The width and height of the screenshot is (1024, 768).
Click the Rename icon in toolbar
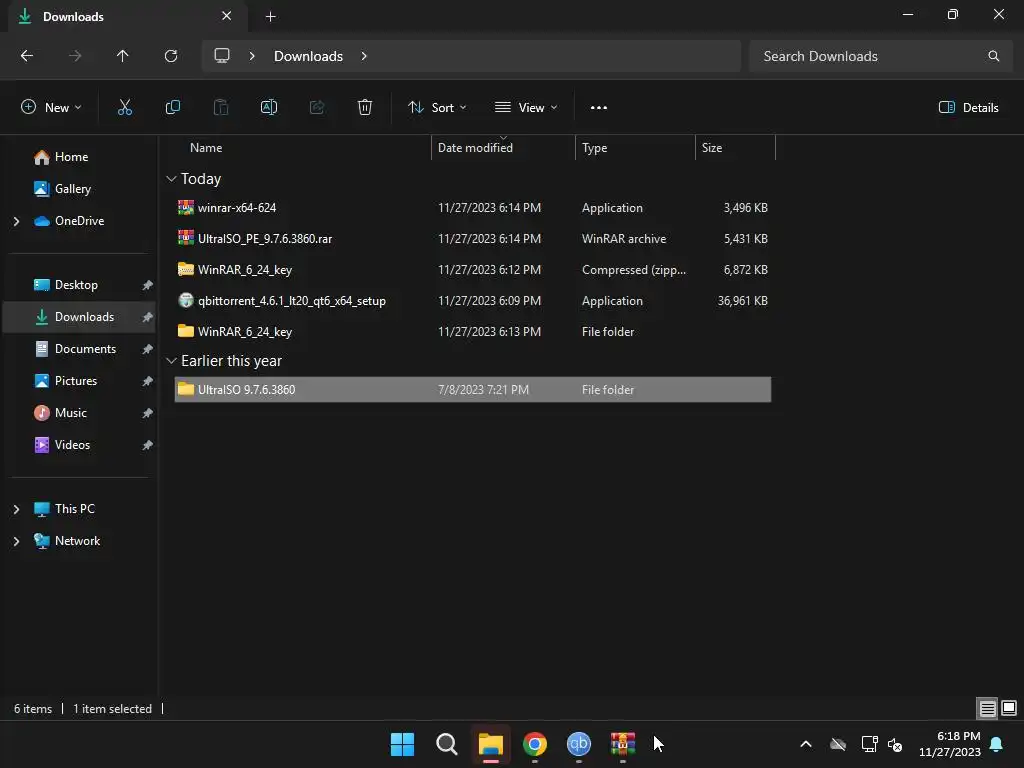(x=269, y=108)
